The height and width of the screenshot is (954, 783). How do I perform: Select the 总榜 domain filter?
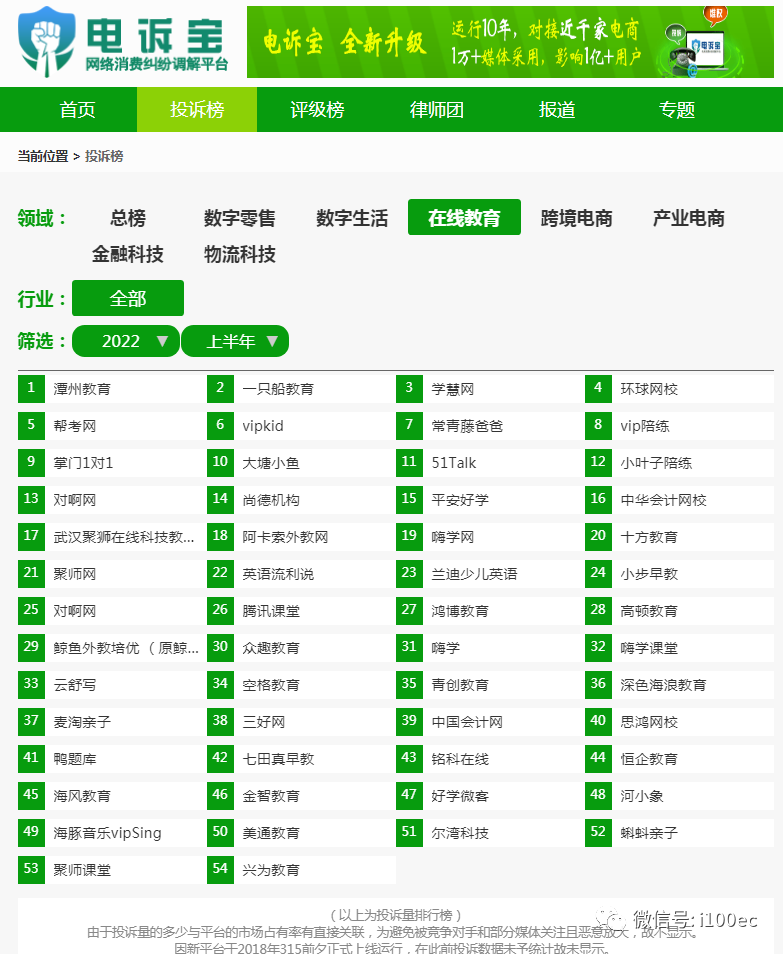(128, 218)
